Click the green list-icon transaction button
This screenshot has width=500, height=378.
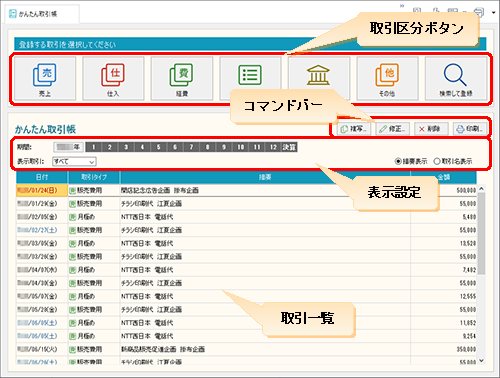250,75
